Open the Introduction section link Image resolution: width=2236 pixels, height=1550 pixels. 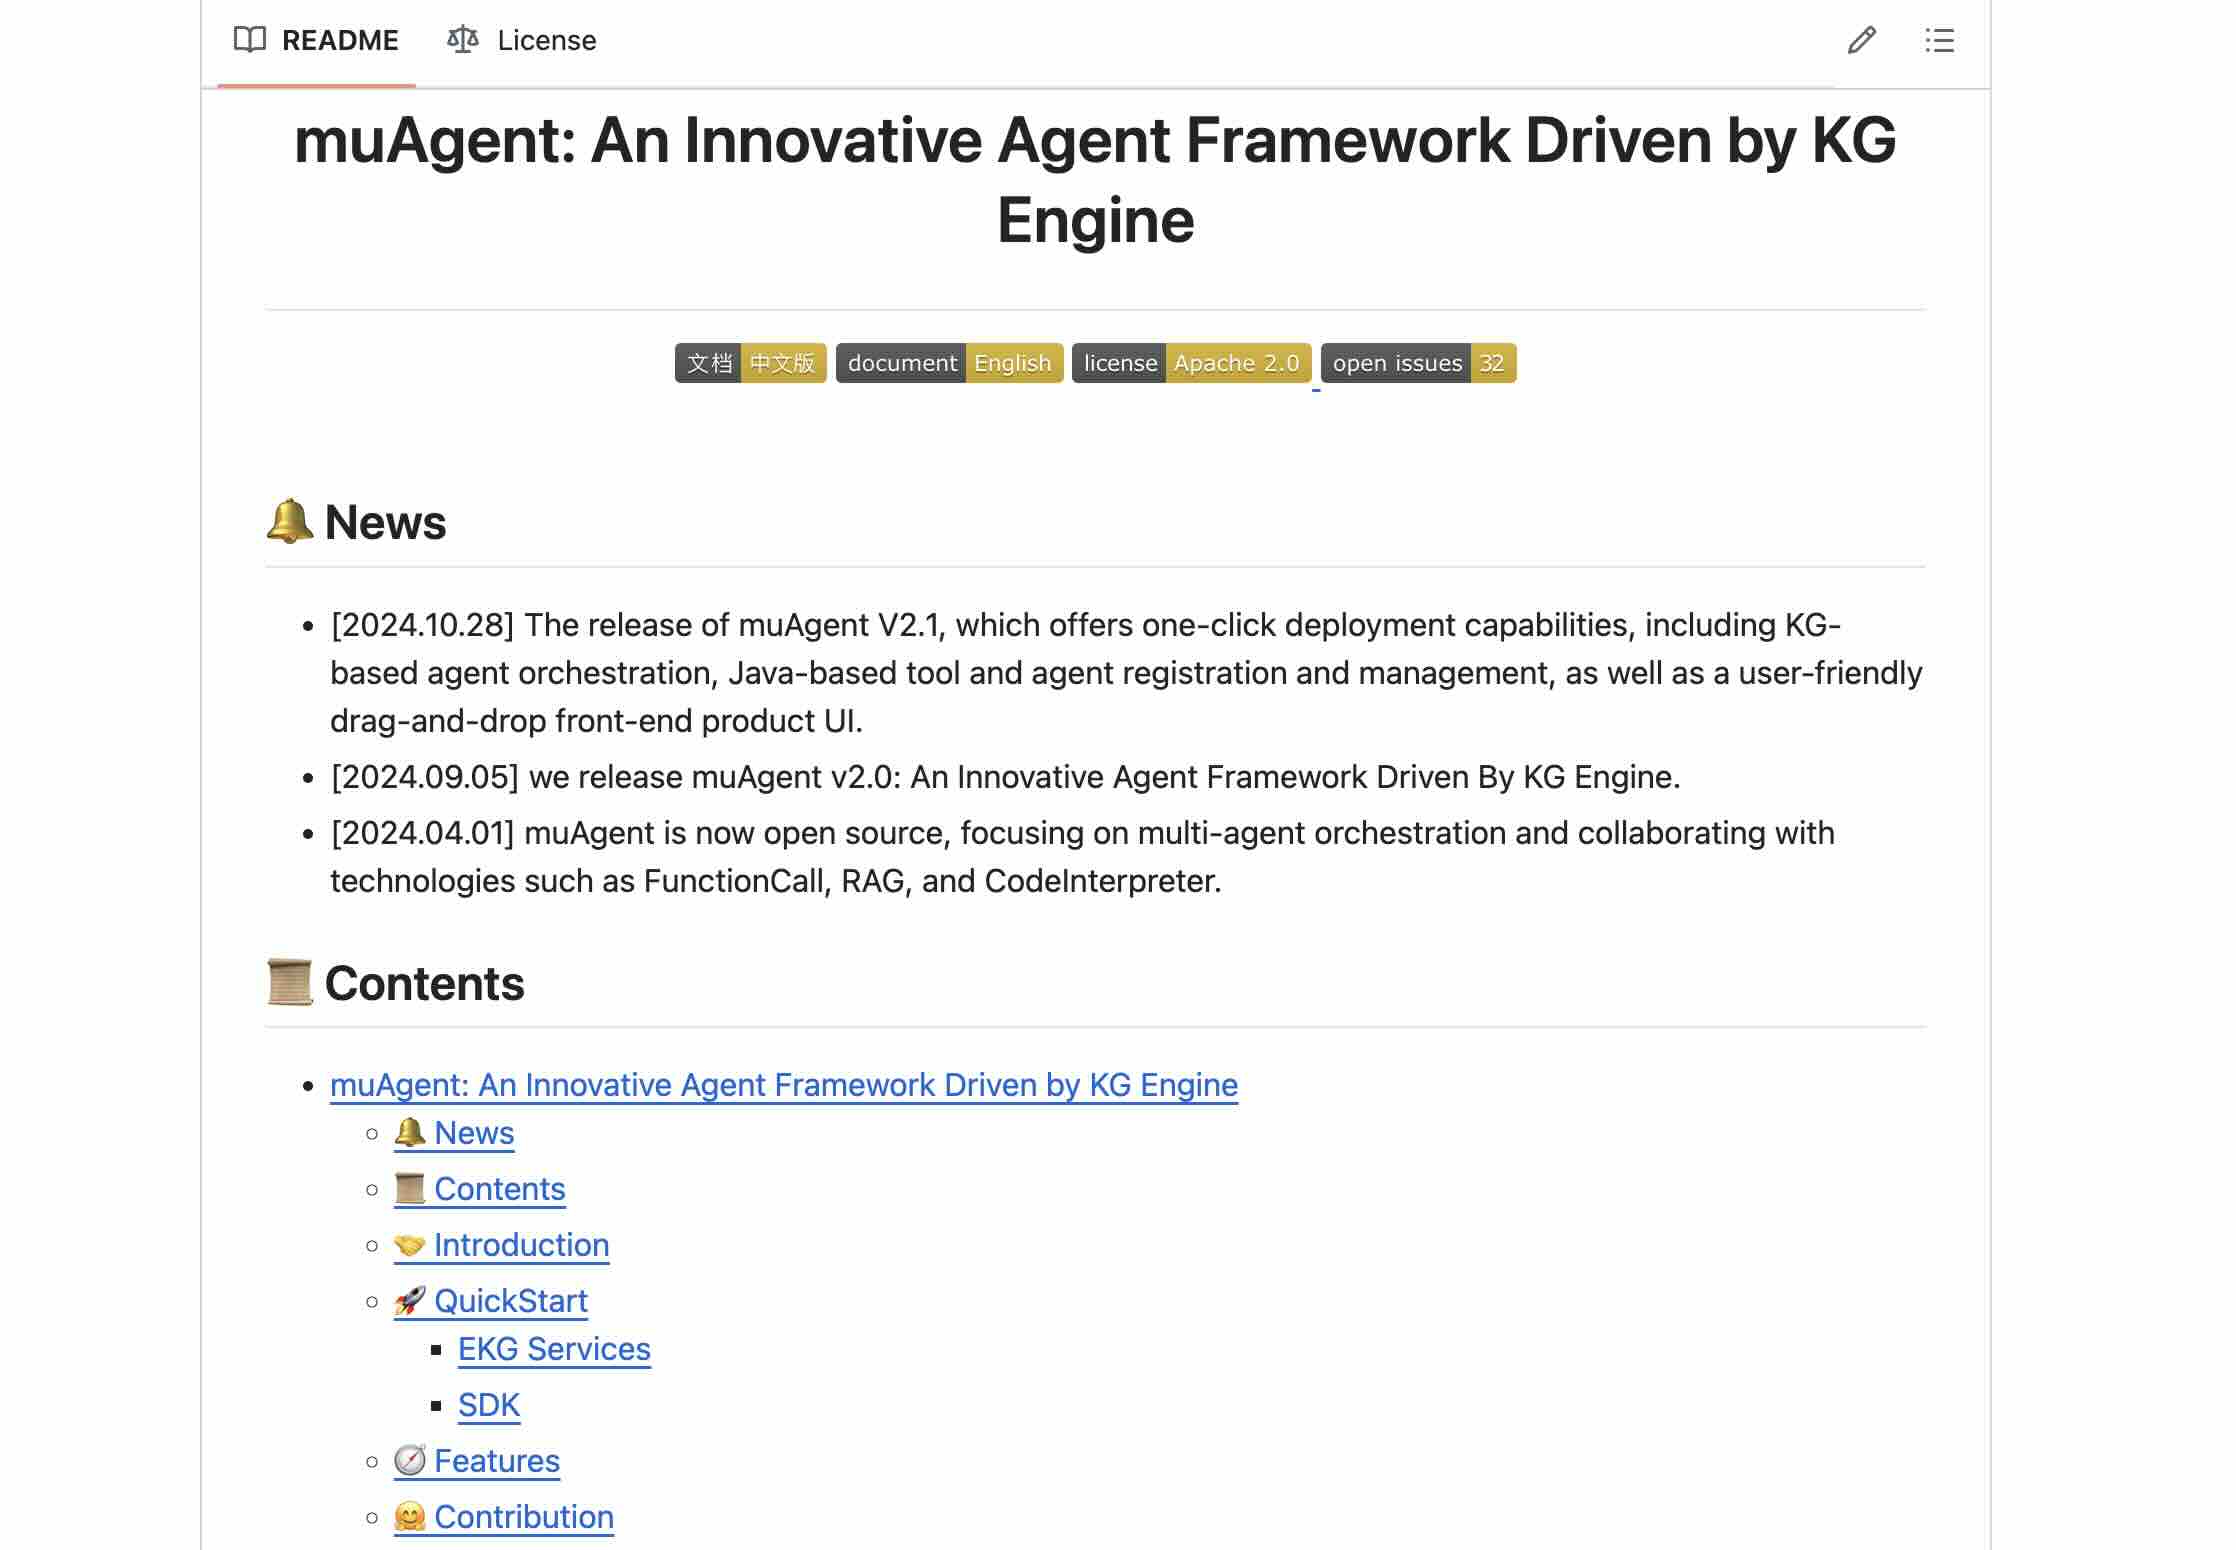(522, 1244)
